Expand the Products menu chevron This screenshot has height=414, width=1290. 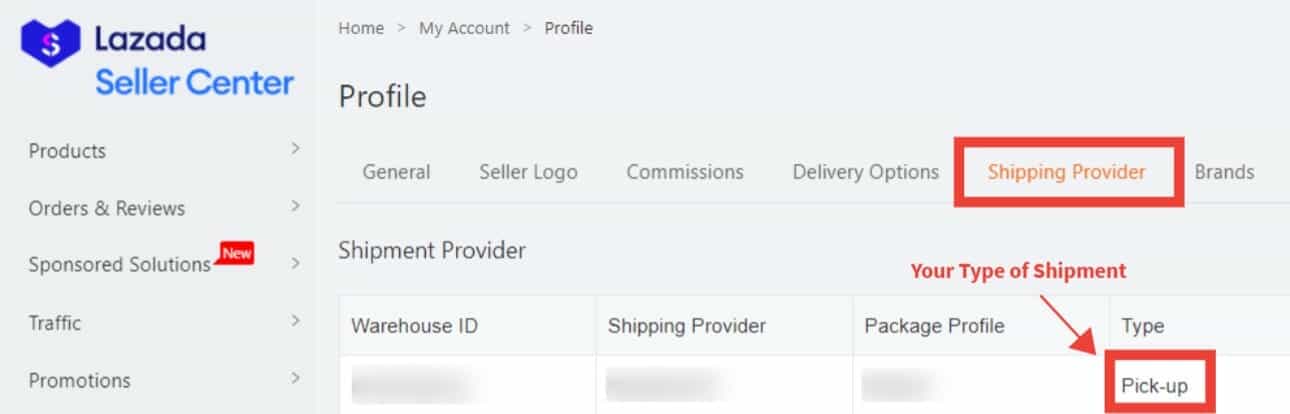295,149
